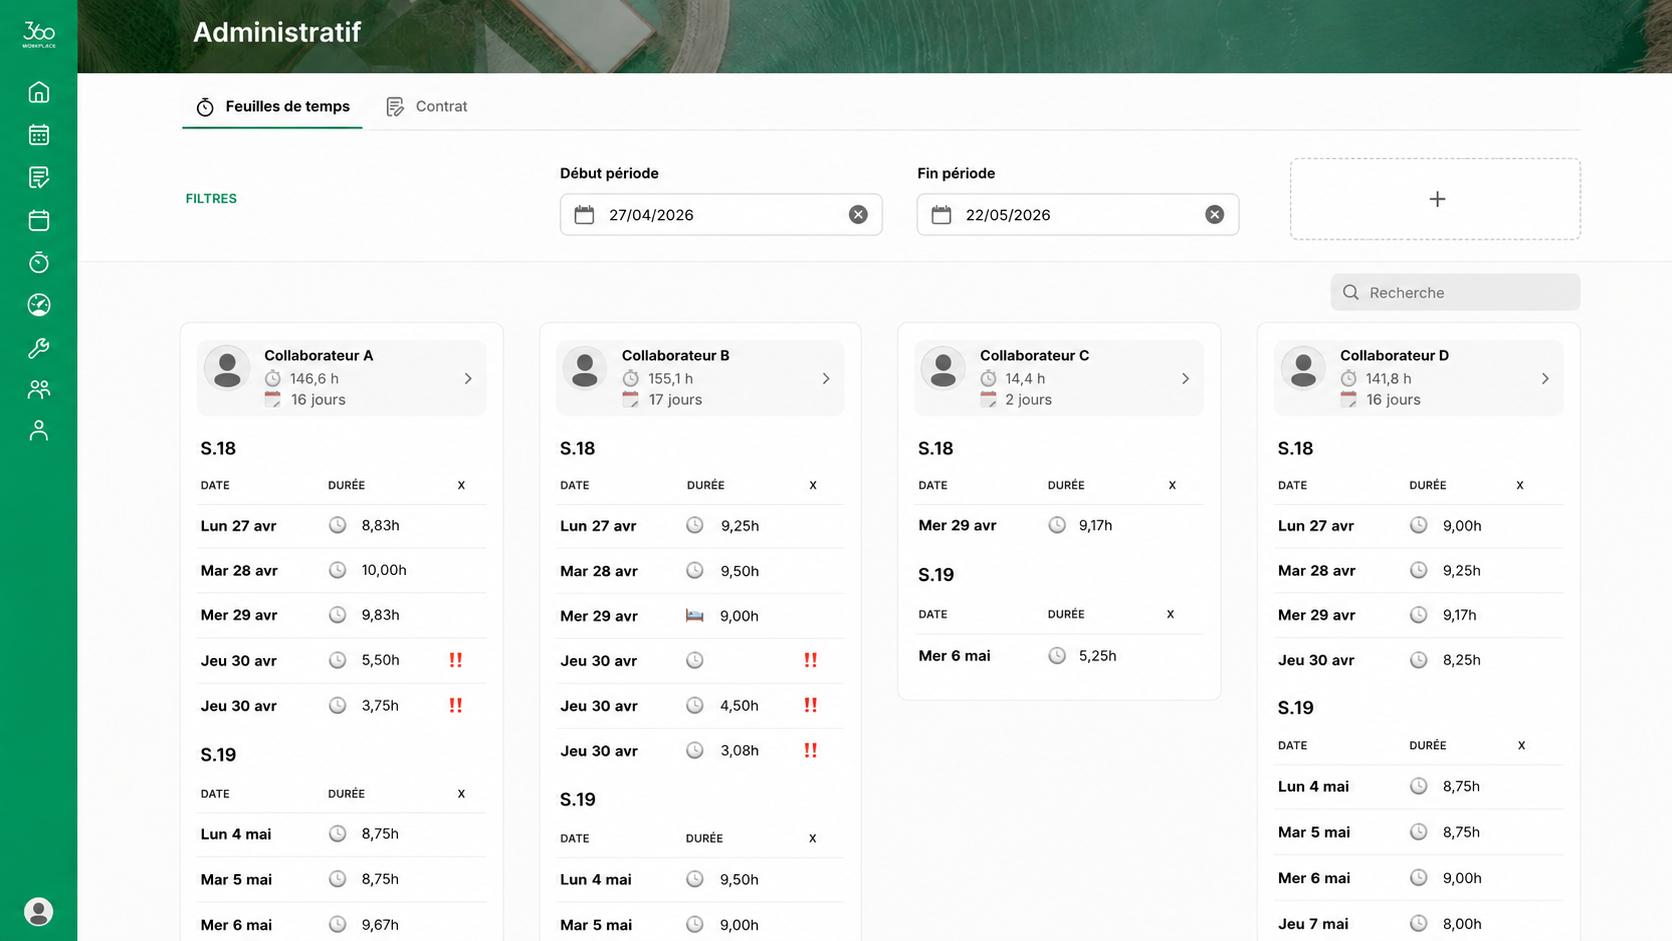
Task: Click X column header in Collaborateur C S.19
Action: (1170, 614)
